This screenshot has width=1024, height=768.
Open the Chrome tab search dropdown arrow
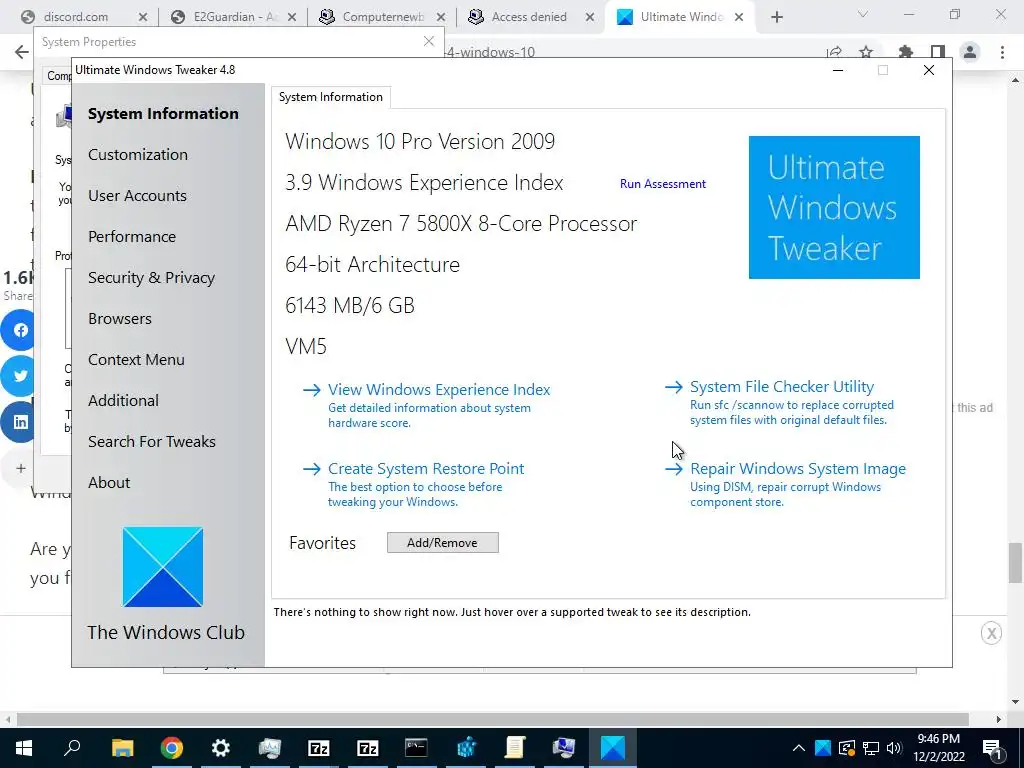[863, 14]
